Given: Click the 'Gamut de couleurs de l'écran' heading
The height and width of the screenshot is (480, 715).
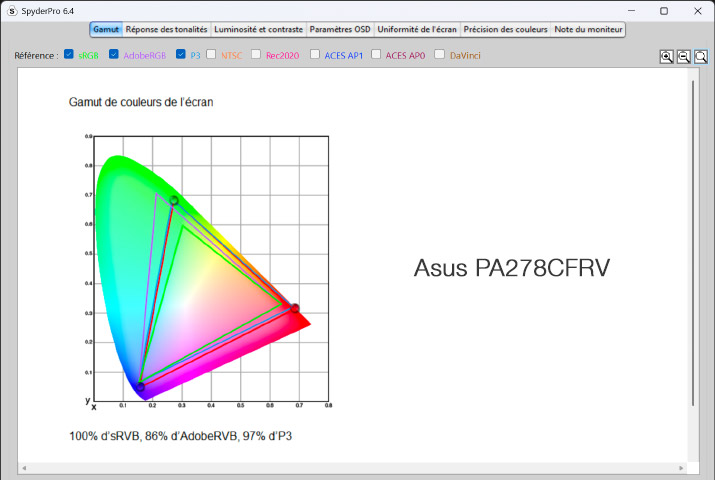Looking at the screenshot, I should tap(141, 102).
